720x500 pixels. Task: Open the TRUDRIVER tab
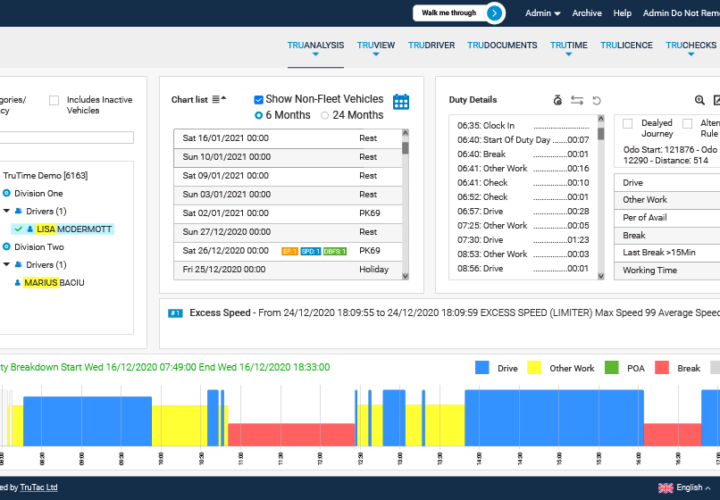(432, 45)
